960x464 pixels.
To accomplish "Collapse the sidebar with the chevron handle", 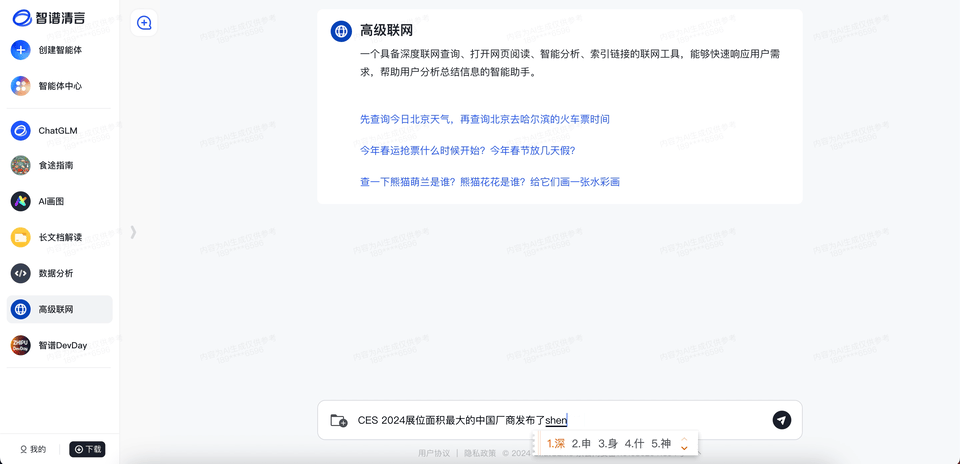I will point(133,232).
